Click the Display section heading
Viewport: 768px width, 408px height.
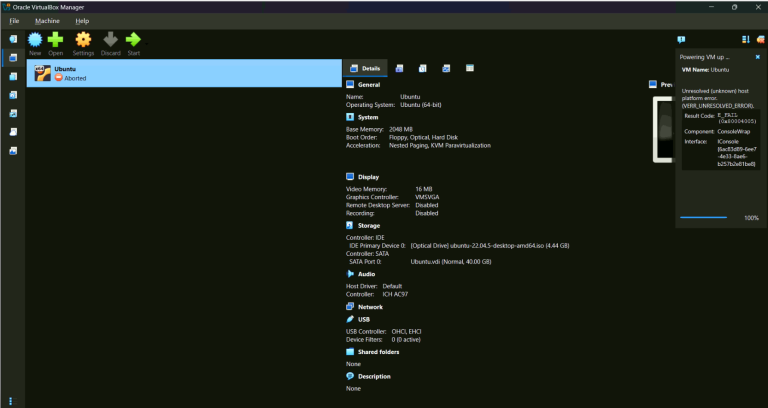coord(369,176)
